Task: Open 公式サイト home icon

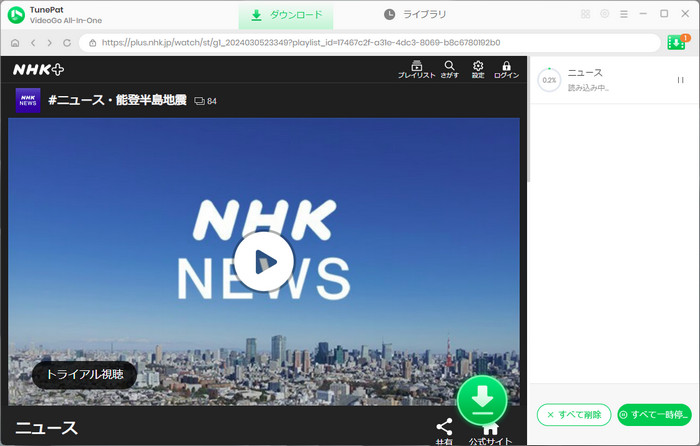Action: pyautogui.click(x=490, y=432)
